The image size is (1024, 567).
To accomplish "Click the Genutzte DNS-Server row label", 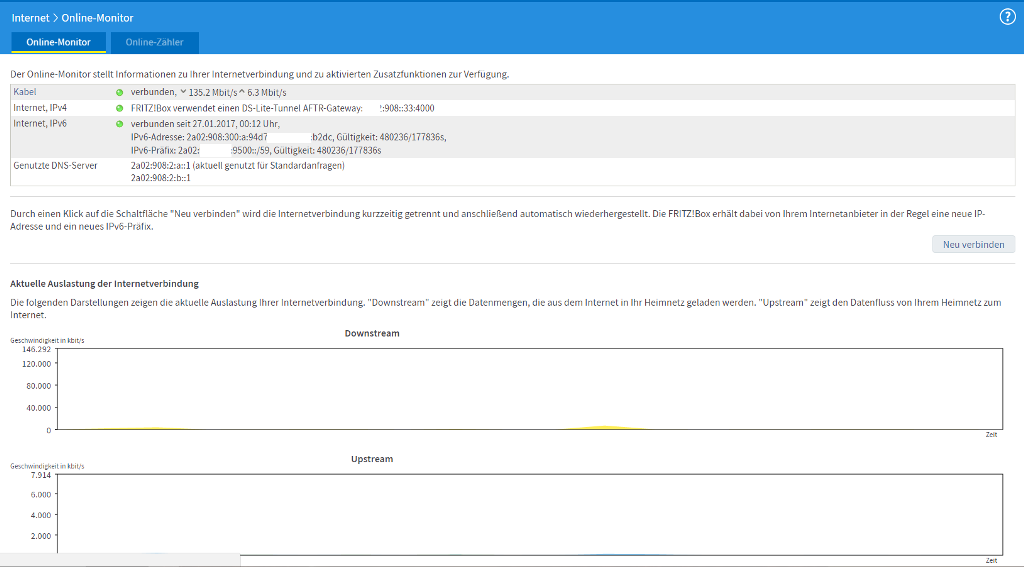I will coord(55,165).
